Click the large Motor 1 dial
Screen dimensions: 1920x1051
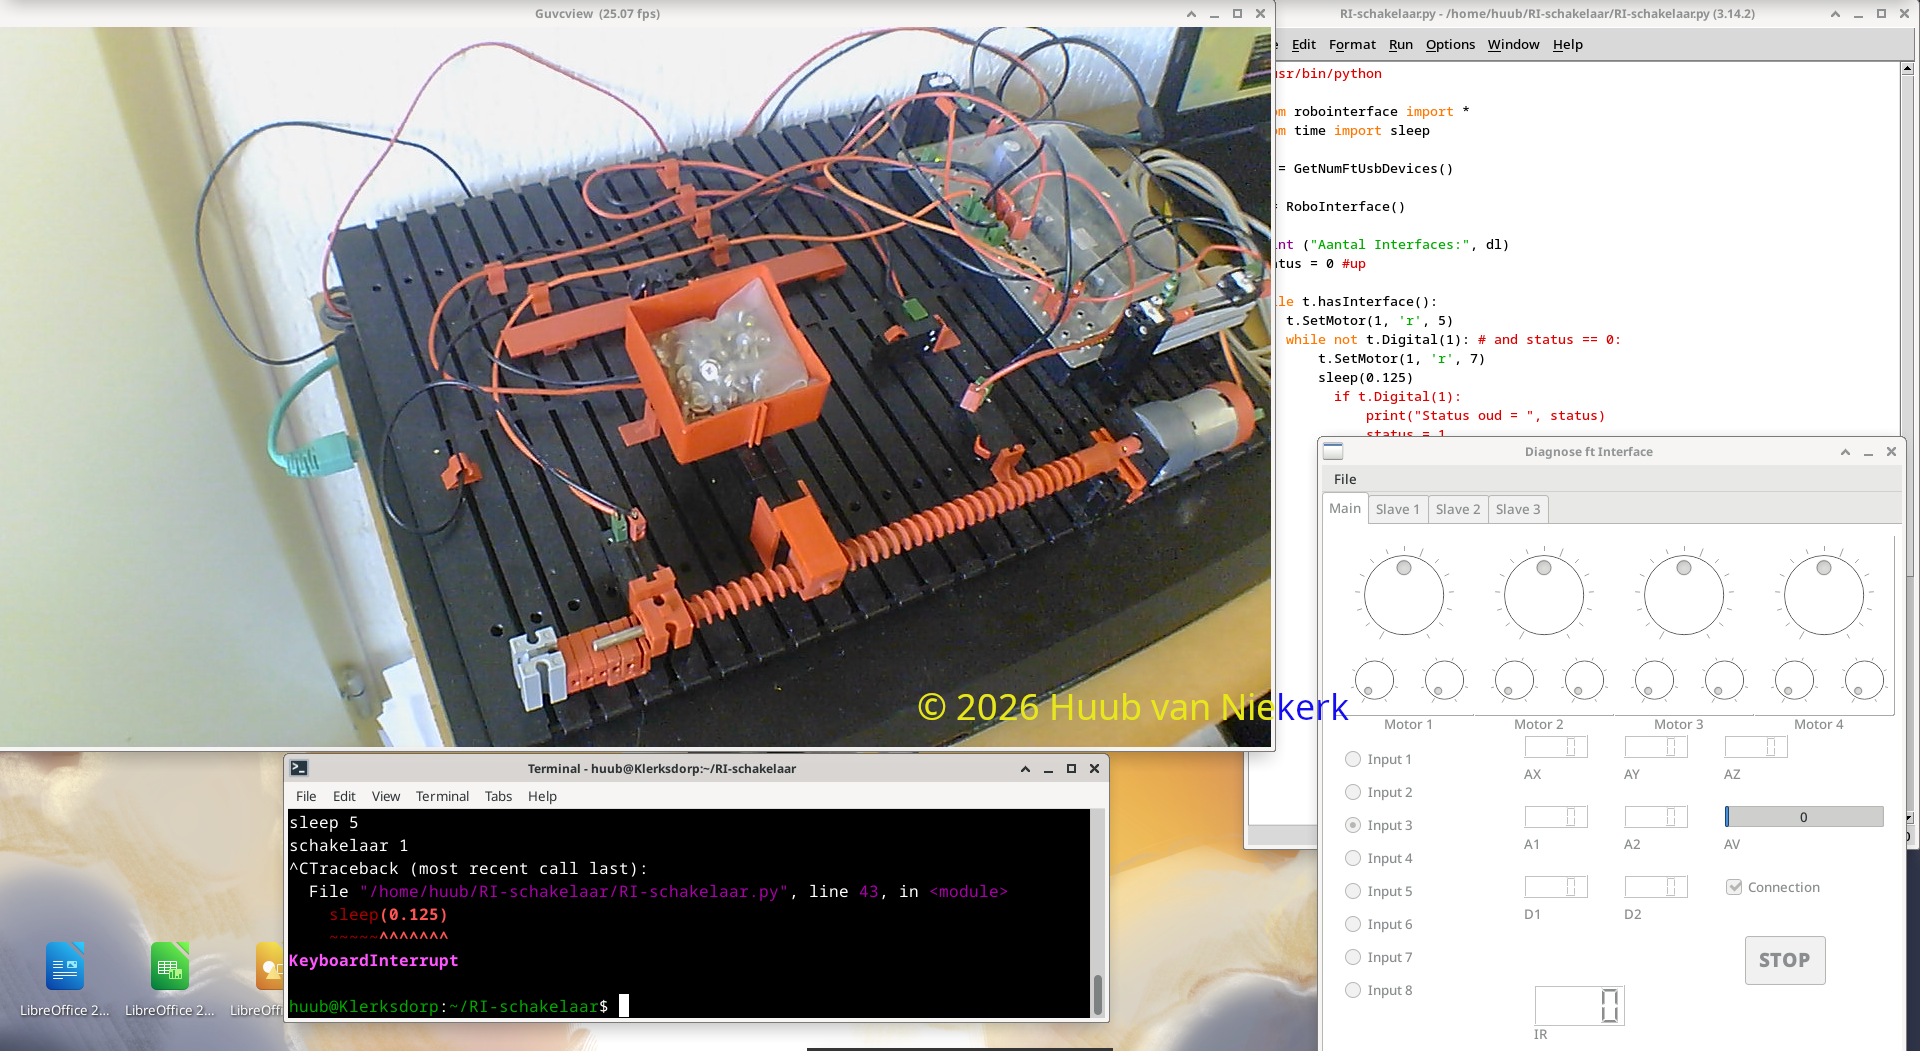pyautogui.click(x=1404, y=596)
